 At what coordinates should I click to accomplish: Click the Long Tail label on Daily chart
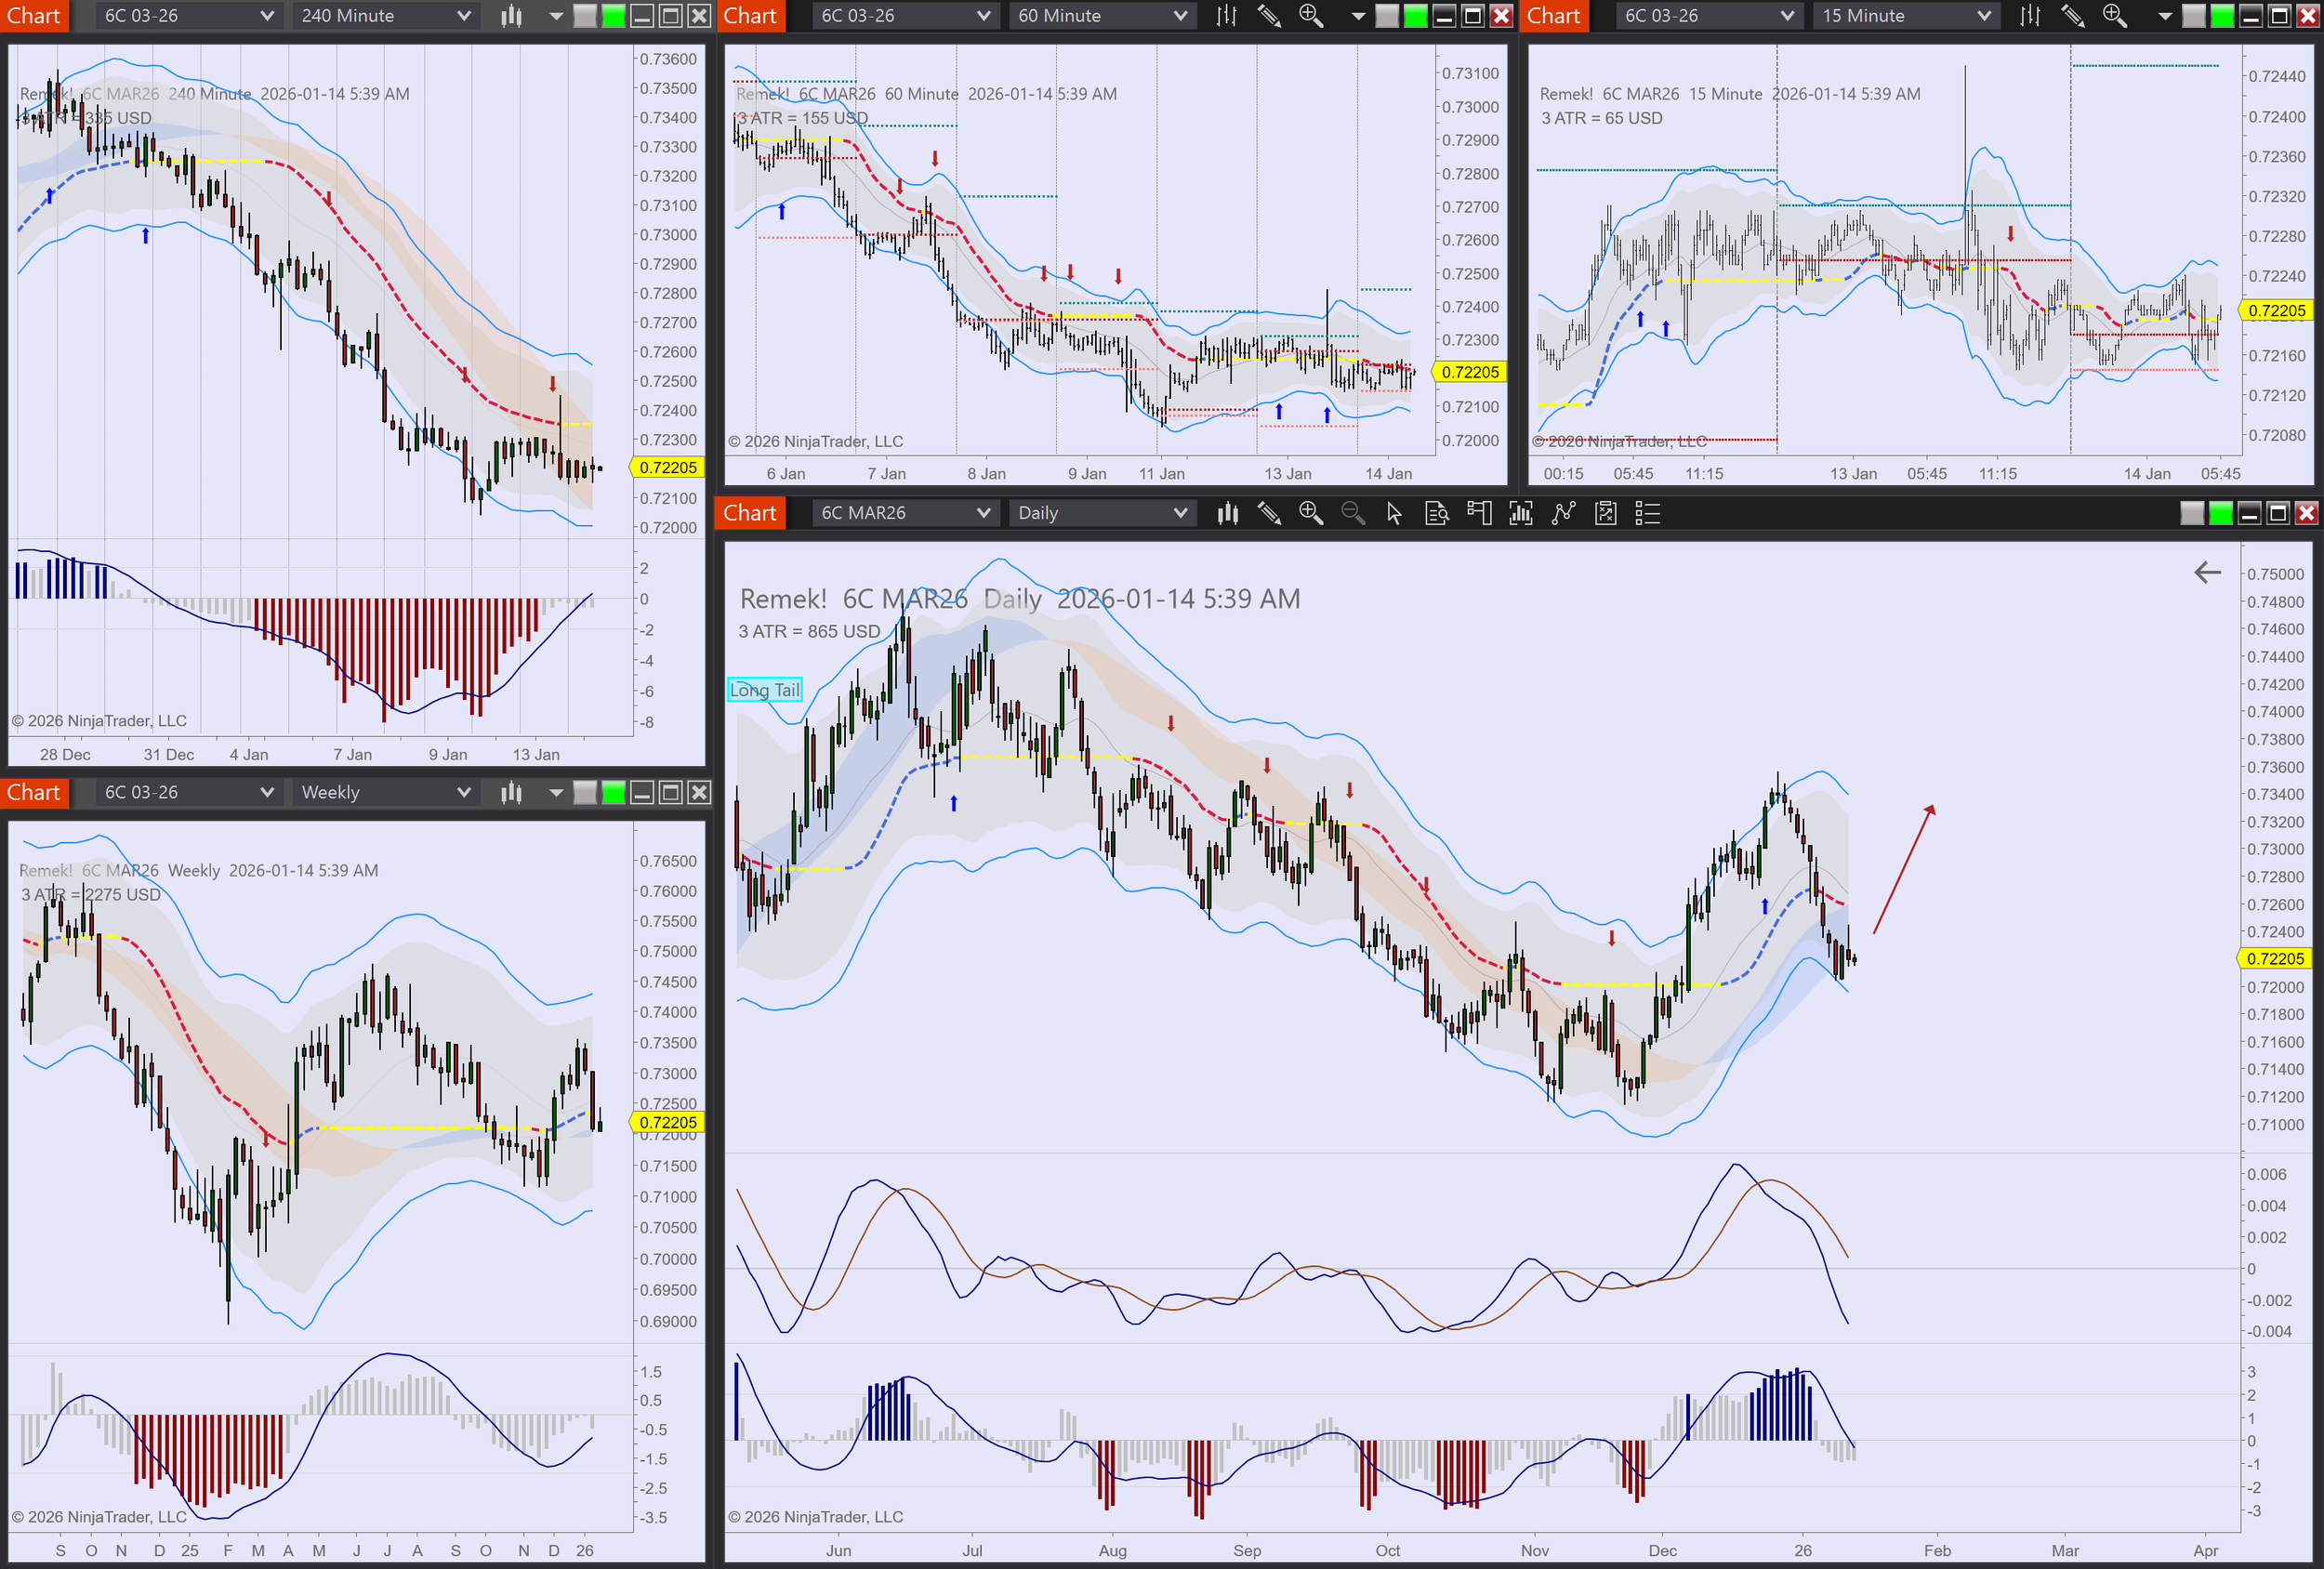tap(764, 690)
